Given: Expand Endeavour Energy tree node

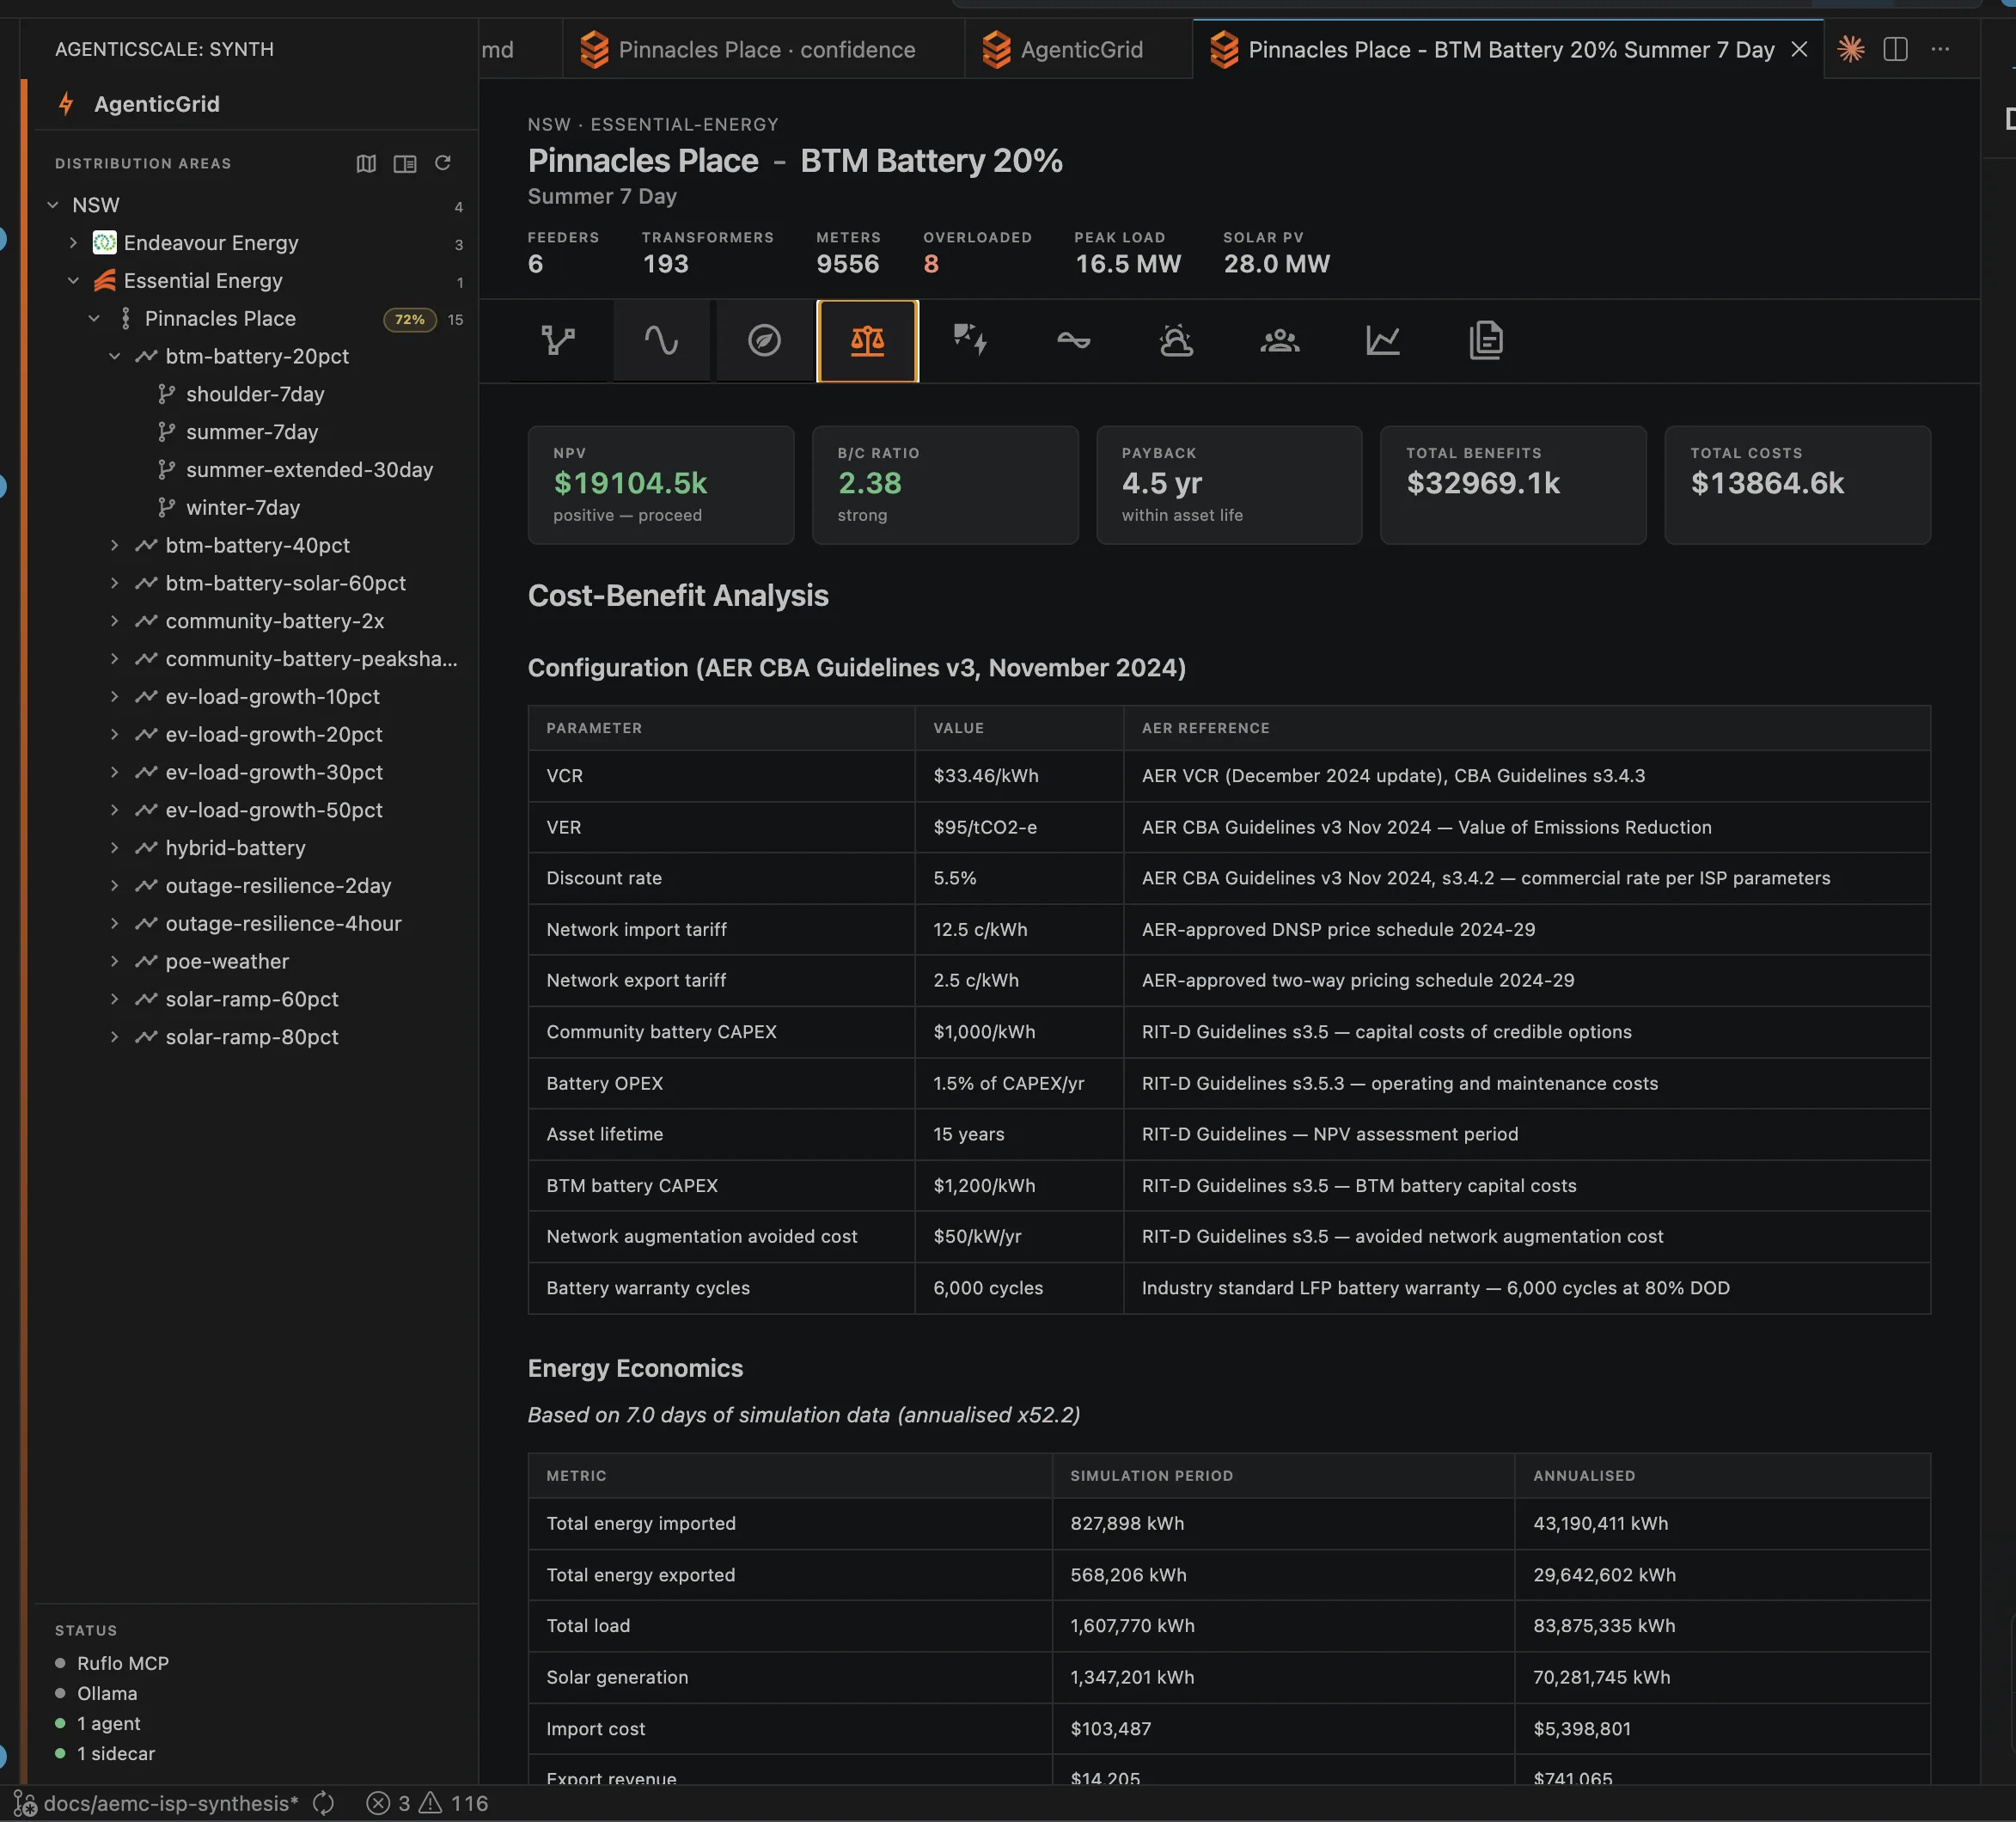Looking at the screenshot, I should [73, 243].
